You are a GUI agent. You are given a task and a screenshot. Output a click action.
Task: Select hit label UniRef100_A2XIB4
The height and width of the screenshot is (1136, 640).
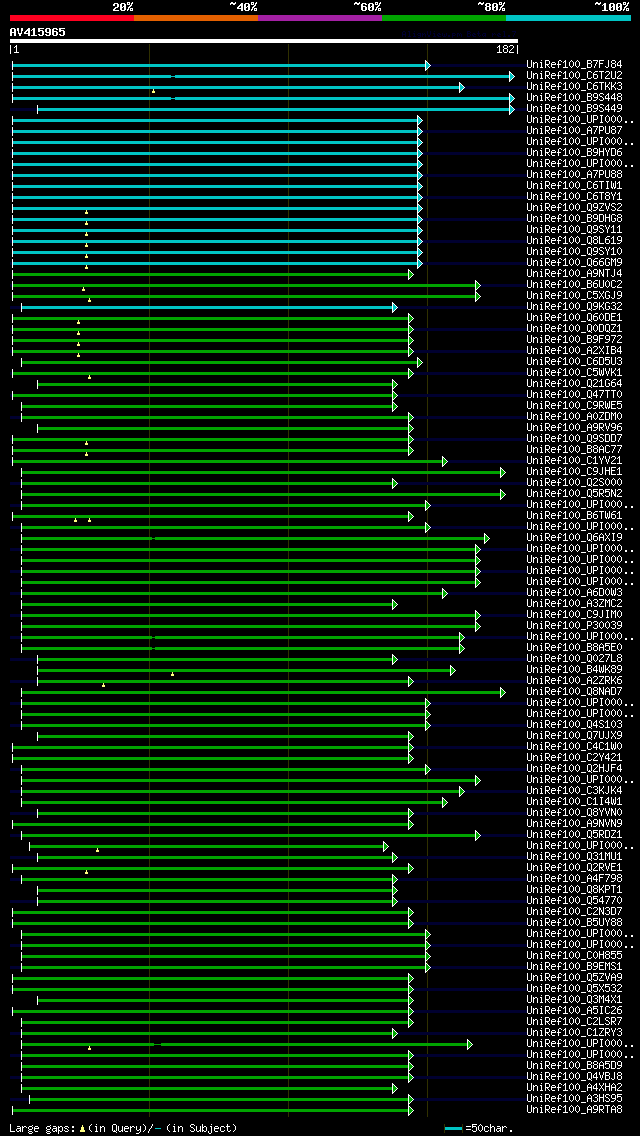click(574, 351)
